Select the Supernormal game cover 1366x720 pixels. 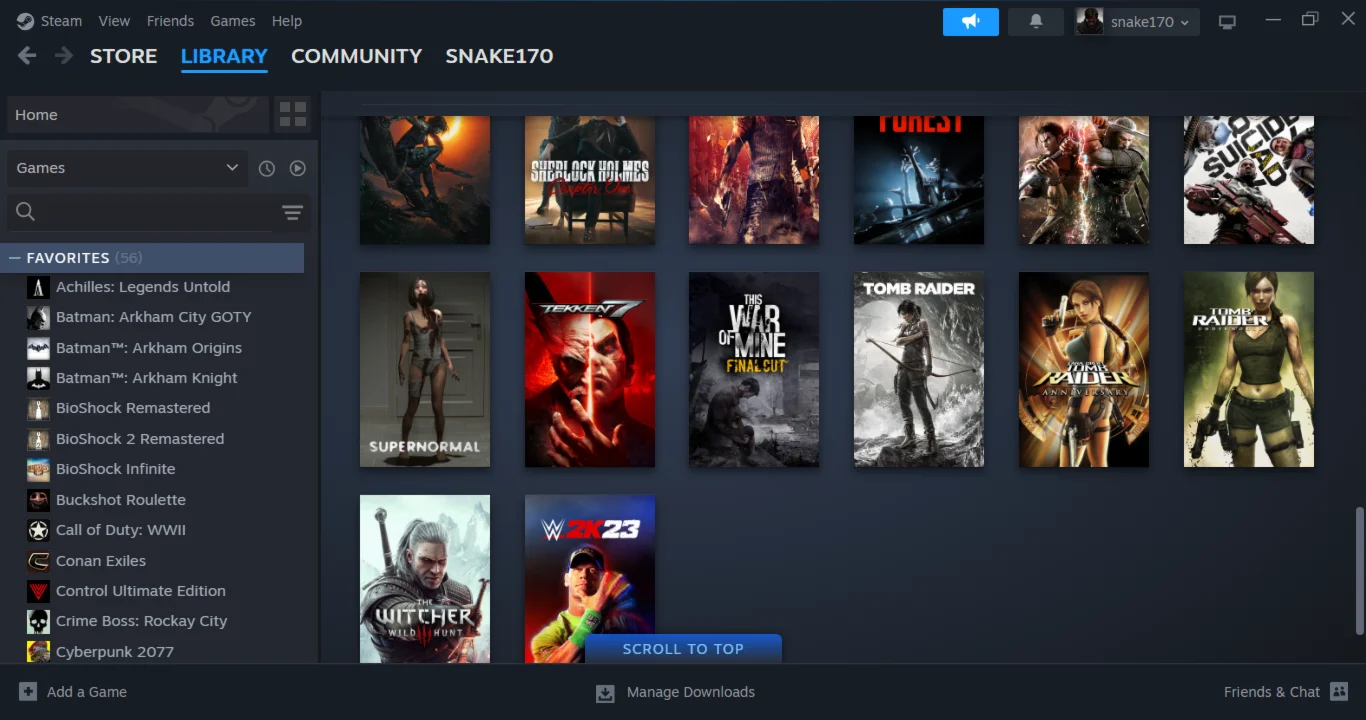tap(425, 370)
